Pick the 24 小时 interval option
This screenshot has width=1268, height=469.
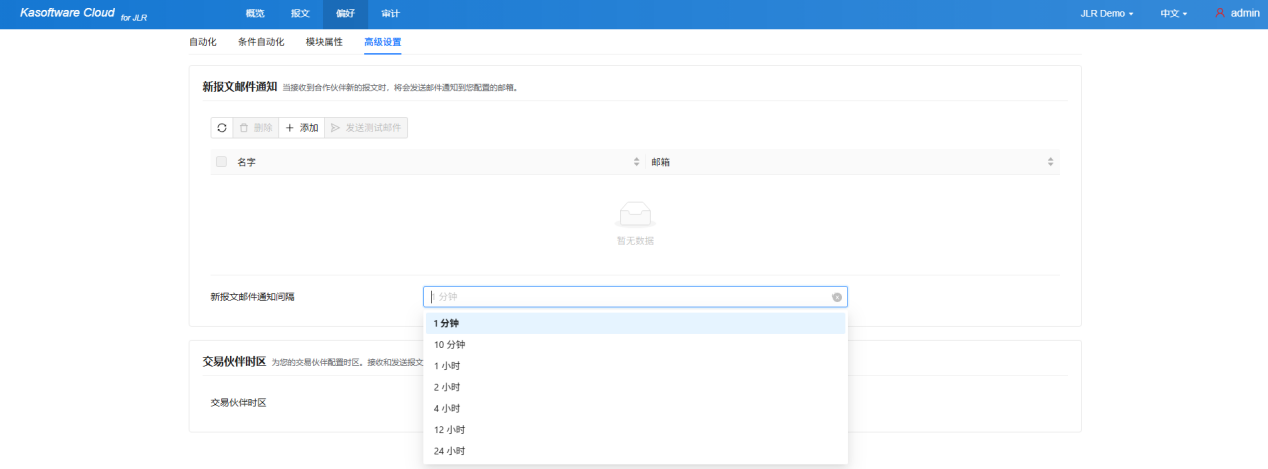click(x=449, y=451)
